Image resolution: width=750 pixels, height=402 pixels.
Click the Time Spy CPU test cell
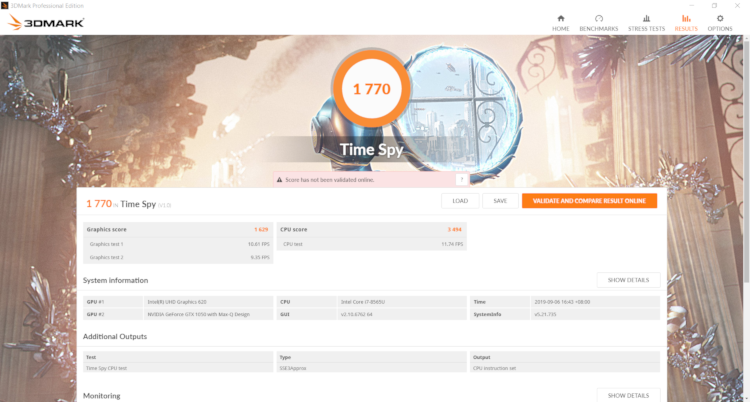pos(178,368)
